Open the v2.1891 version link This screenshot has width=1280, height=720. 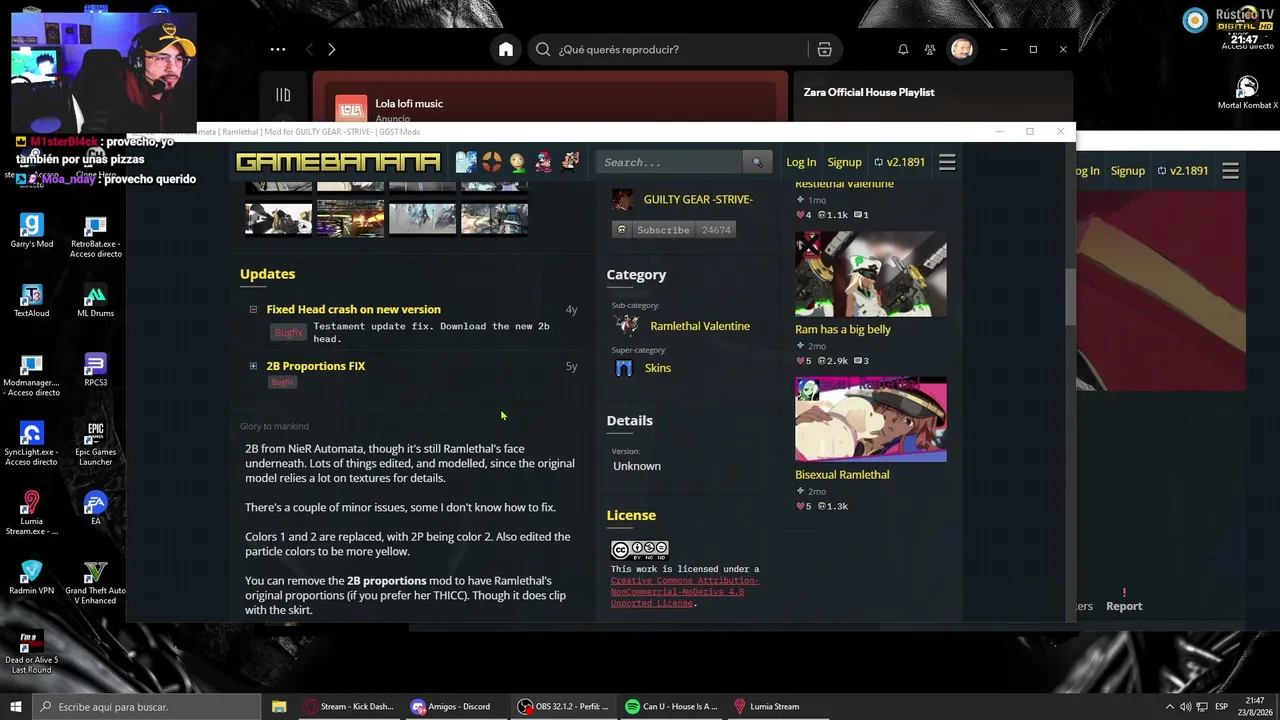(899, 162)
